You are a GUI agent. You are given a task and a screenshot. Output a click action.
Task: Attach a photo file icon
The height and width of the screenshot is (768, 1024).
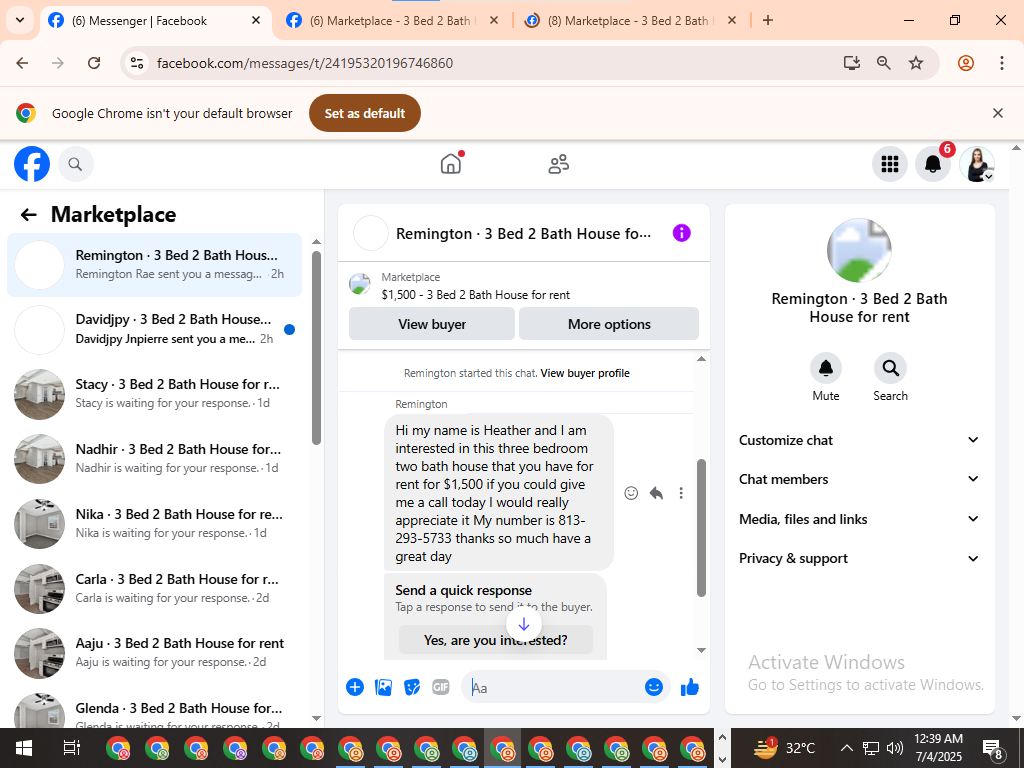[x=383, y=687]
